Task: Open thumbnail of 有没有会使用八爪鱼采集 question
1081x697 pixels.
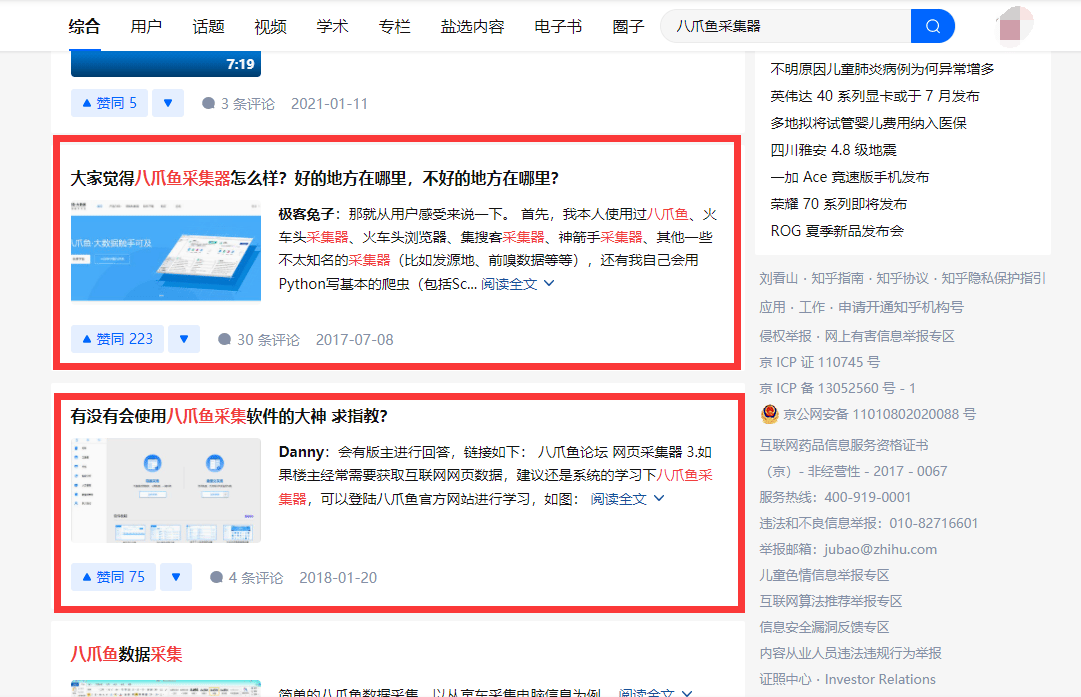Action: pos(165,490)
